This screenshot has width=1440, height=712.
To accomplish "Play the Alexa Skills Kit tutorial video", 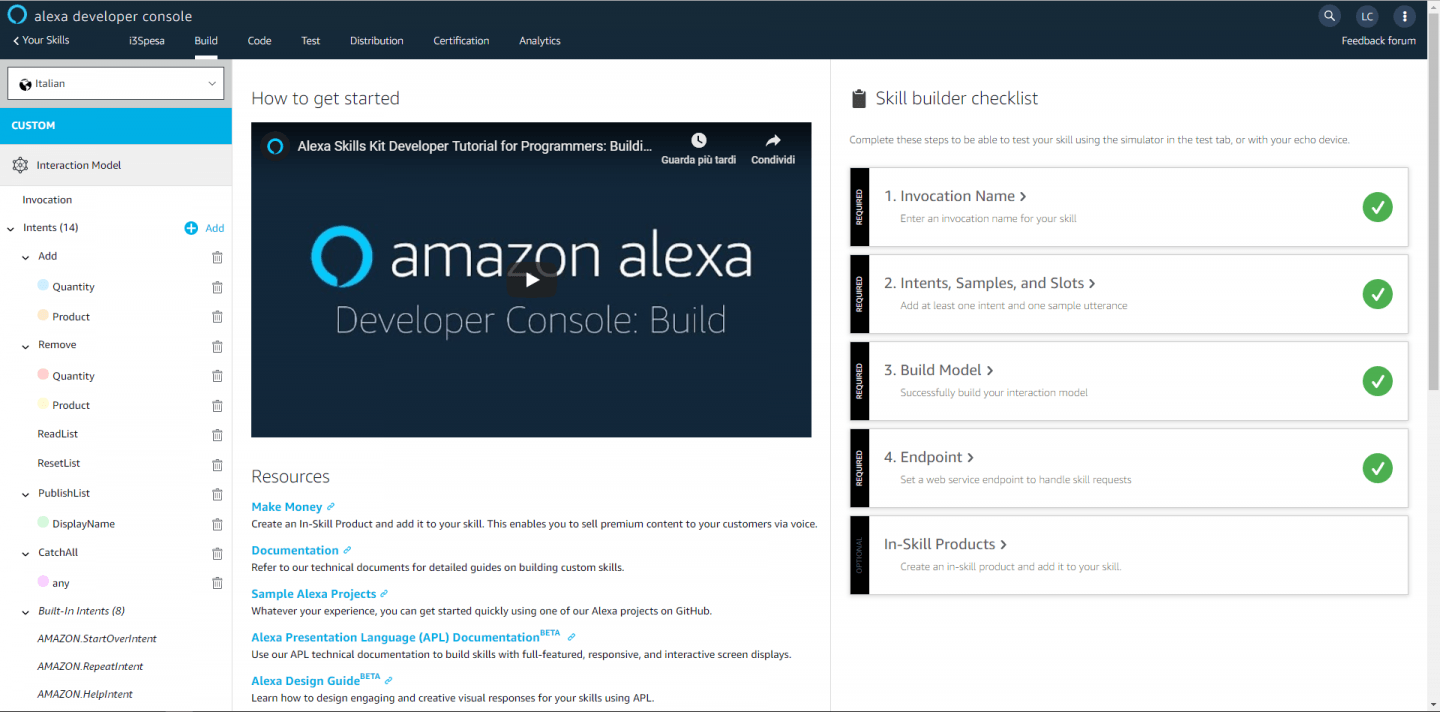I will (531, 280).
